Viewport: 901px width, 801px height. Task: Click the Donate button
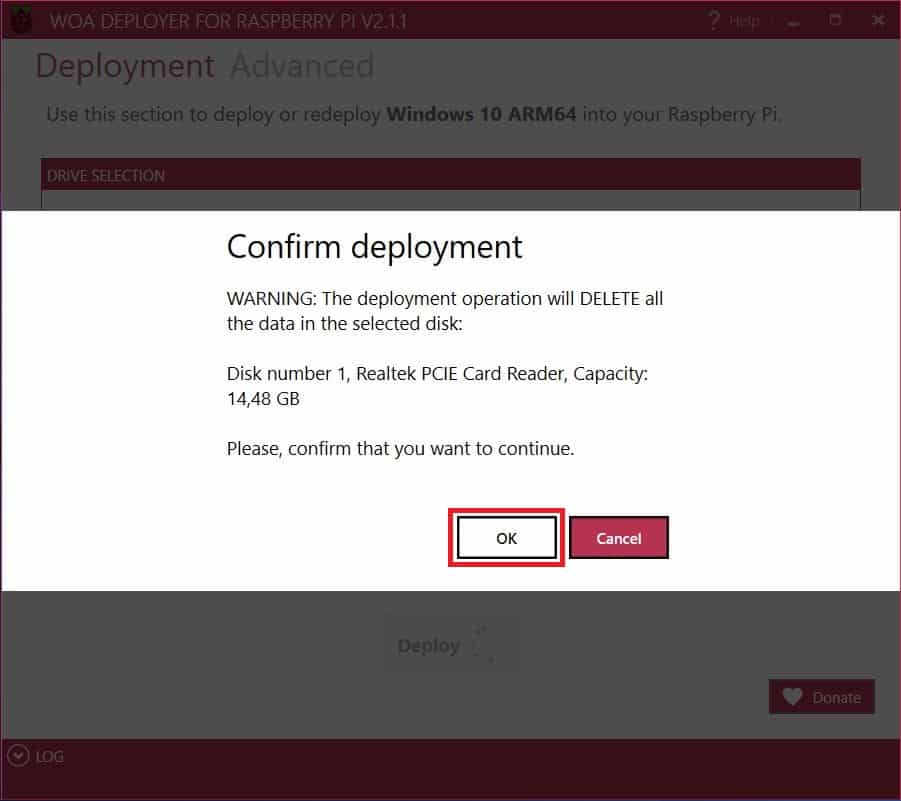pos(822,697)
